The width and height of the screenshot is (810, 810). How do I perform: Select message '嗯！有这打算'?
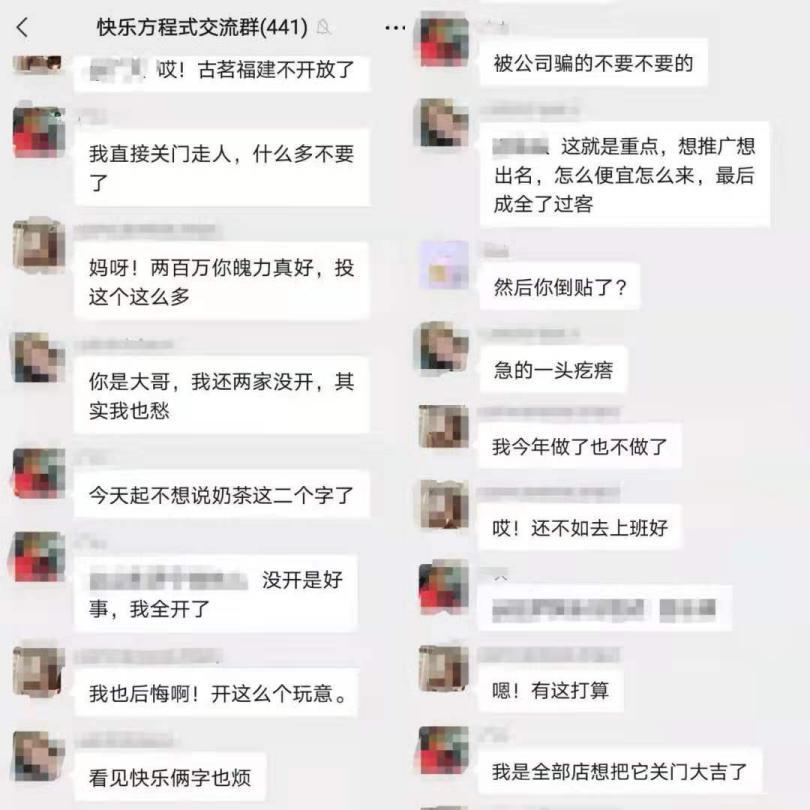pyautogui.click(x=551, y=691)
